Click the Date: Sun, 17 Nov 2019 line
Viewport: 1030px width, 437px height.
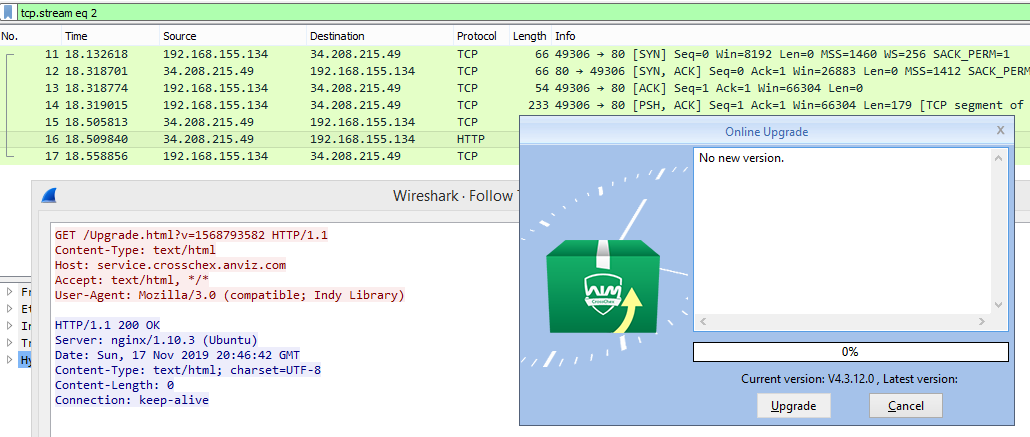[x=177, y=355]
